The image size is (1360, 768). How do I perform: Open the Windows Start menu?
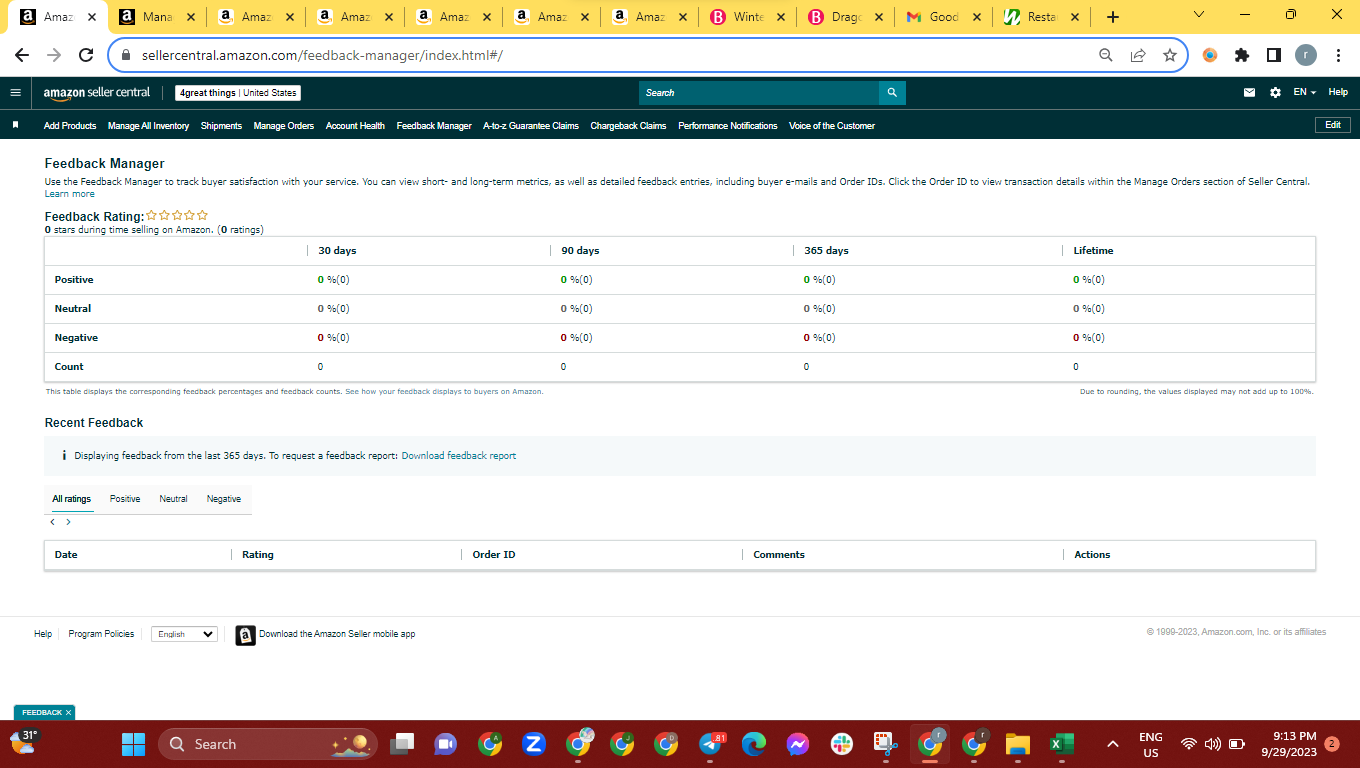coord(133,744)
